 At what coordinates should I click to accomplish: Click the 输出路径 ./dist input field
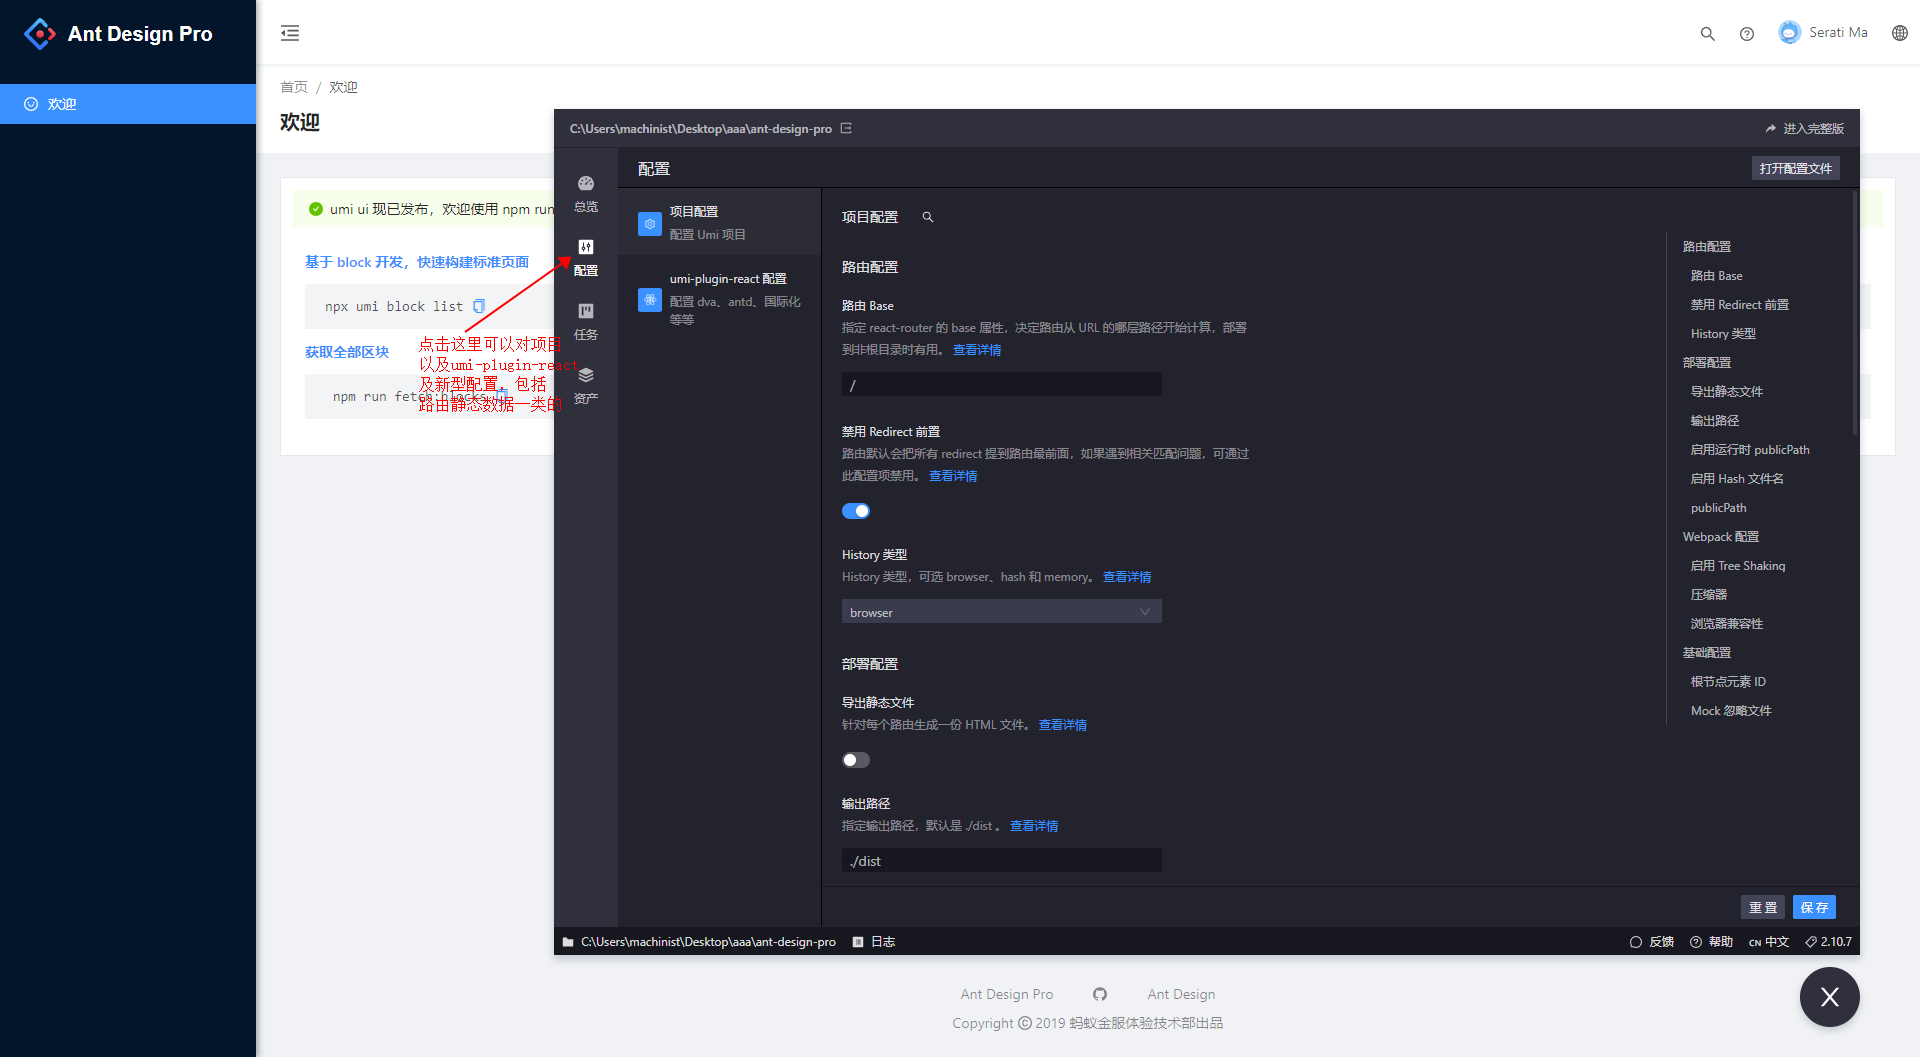pyautogui.click(x=1002, y=861)
